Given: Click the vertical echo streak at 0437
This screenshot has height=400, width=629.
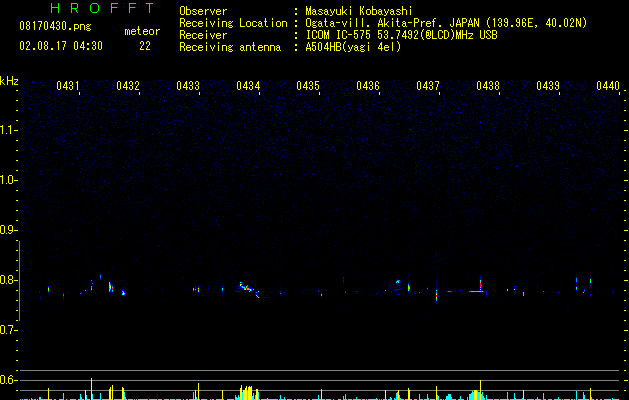Looking at the screenshot, I should (437, 294).
